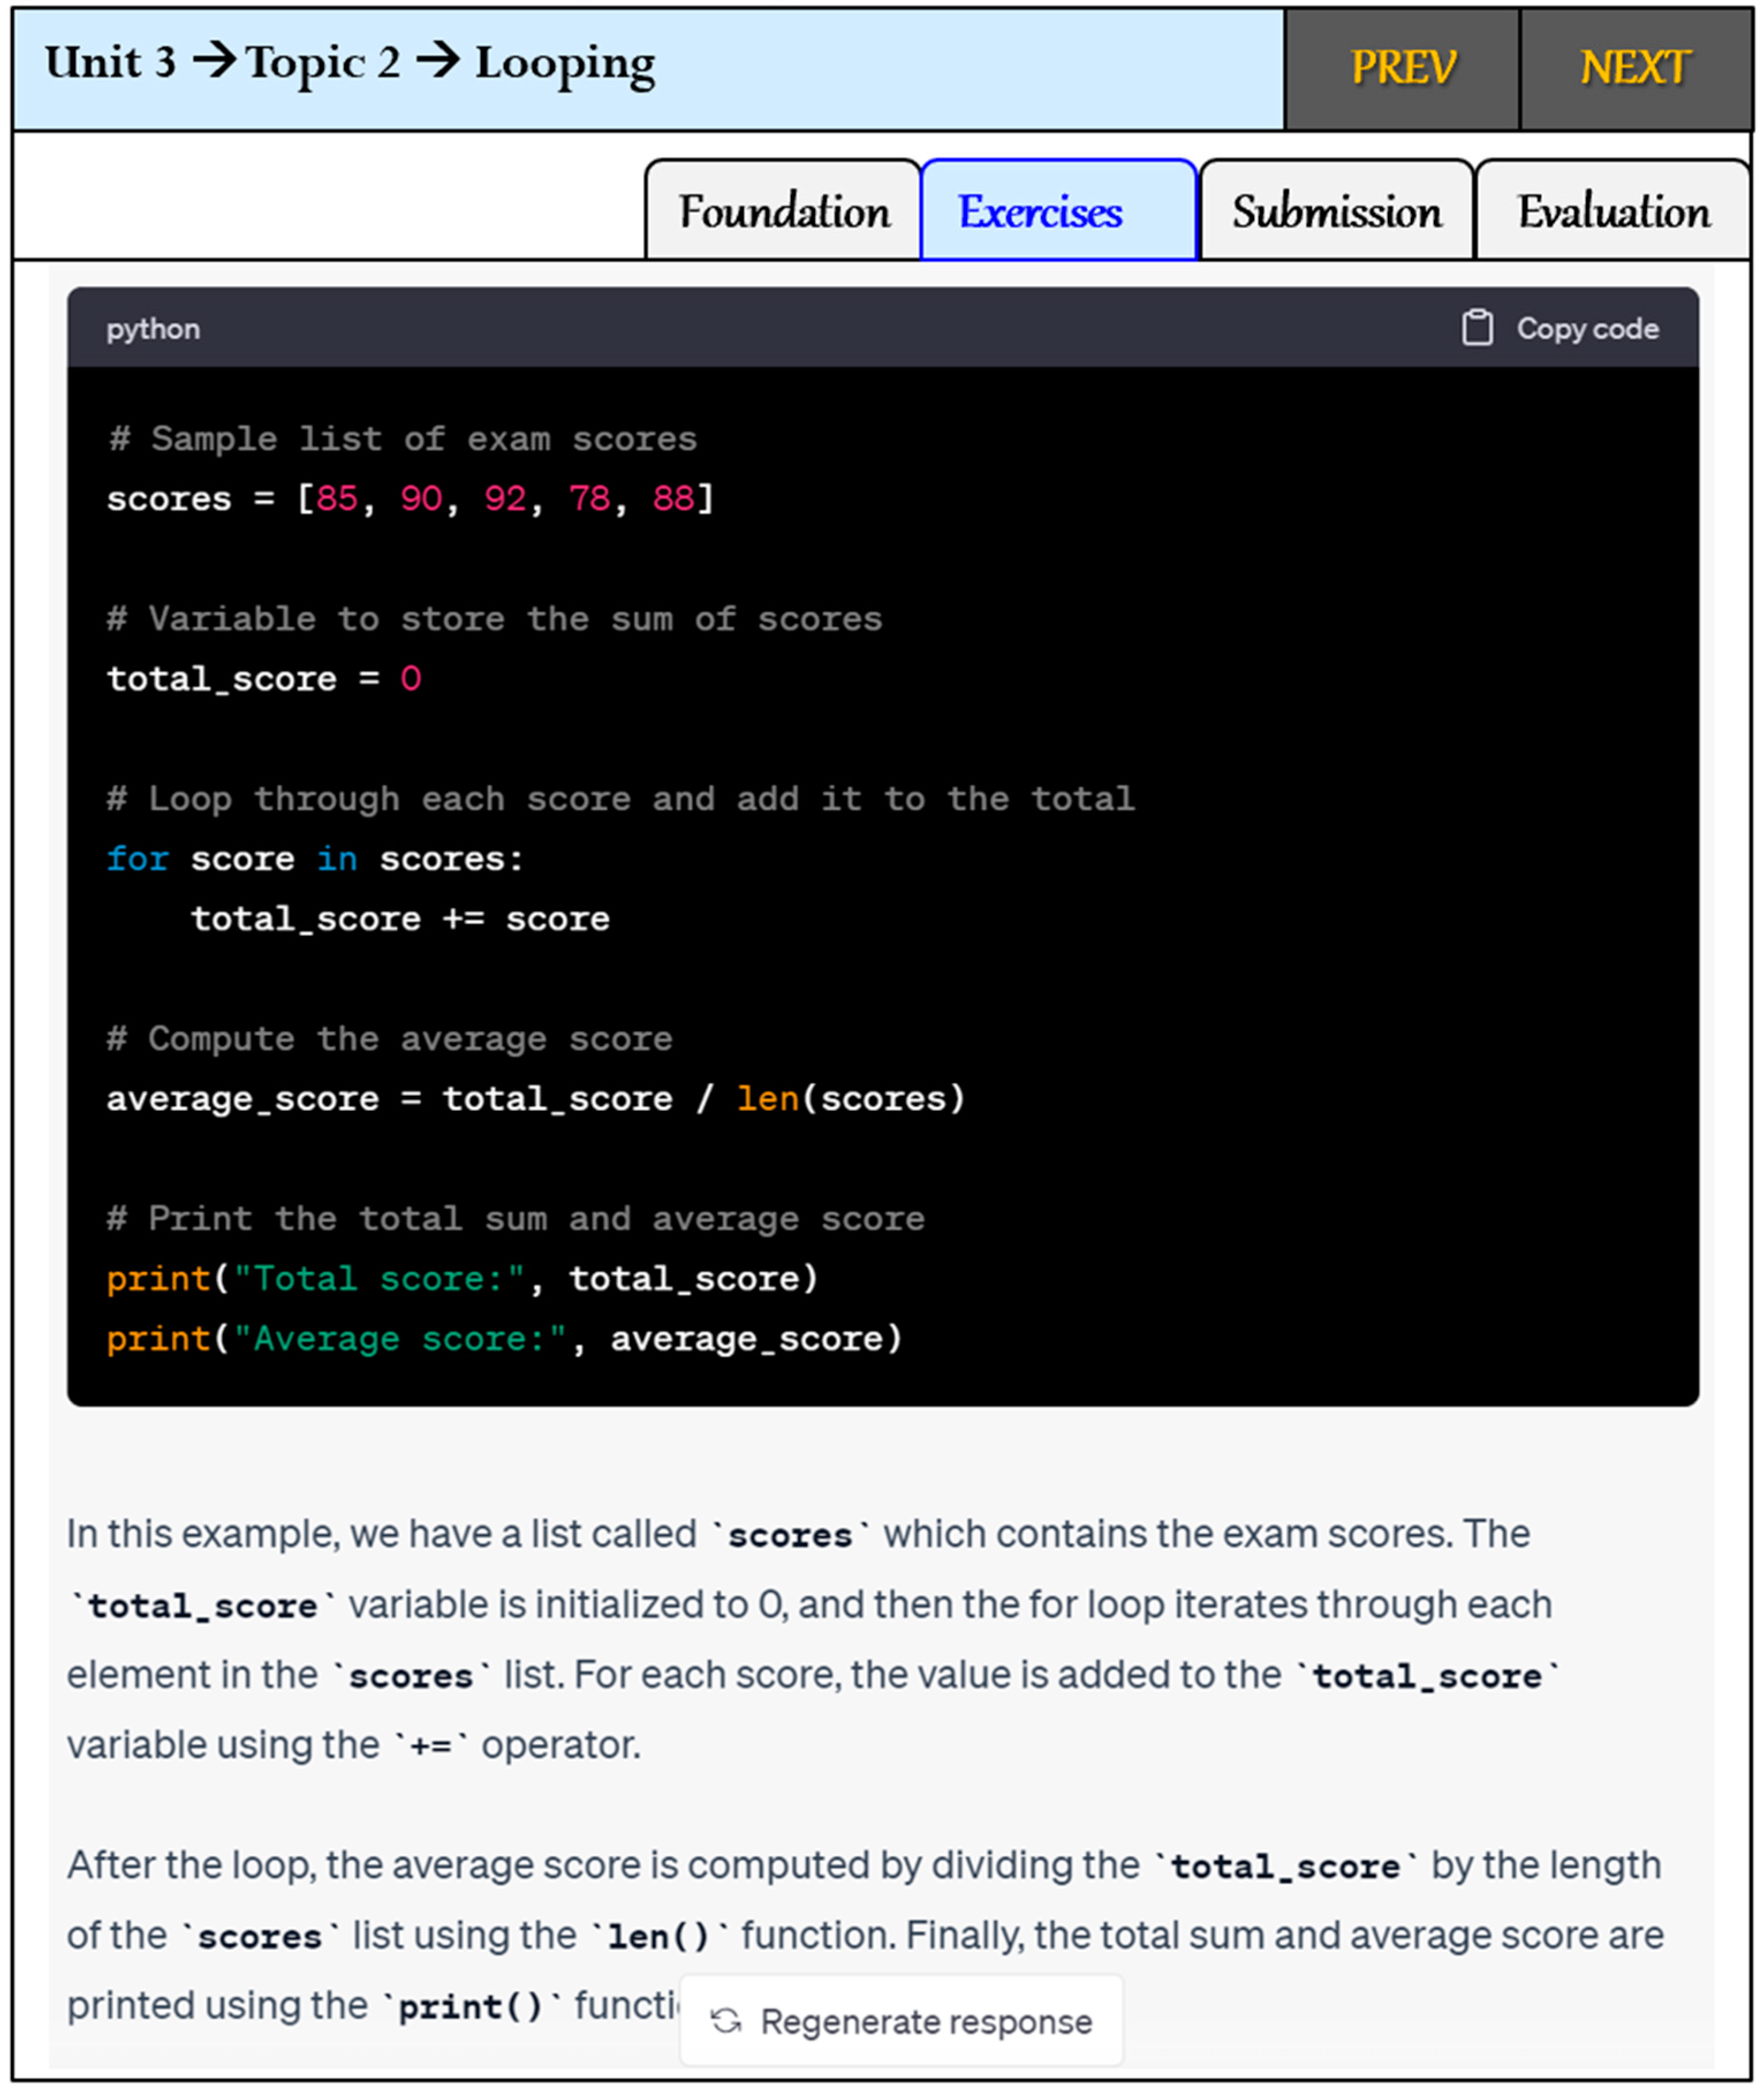Image resolution: width=1764 pixels, height=2093 pixels.
Task: Click the arrow after Topic 2
Action: (x=438, y=61)
